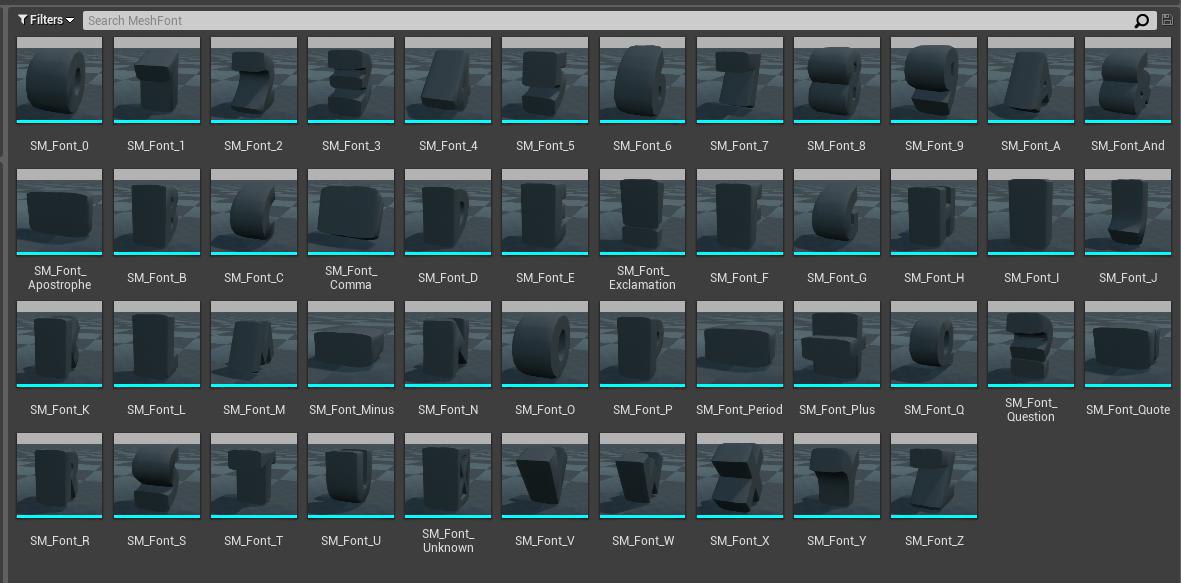Select the SM_Font_8 mesh thumbnail
Screen dimensions: 1181x583
point(837,80)
